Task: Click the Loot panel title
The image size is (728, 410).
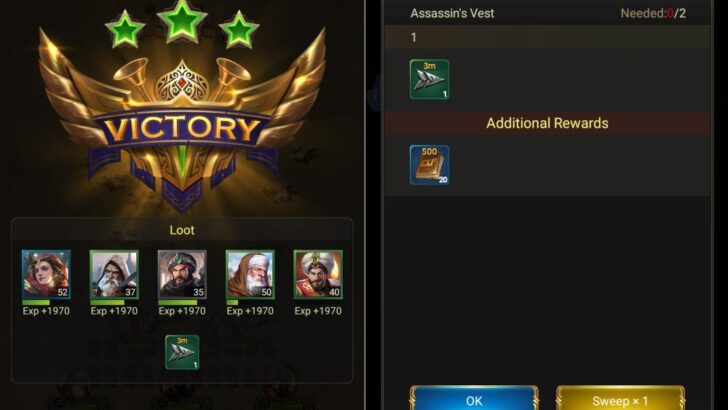Action: click(182, 230)
